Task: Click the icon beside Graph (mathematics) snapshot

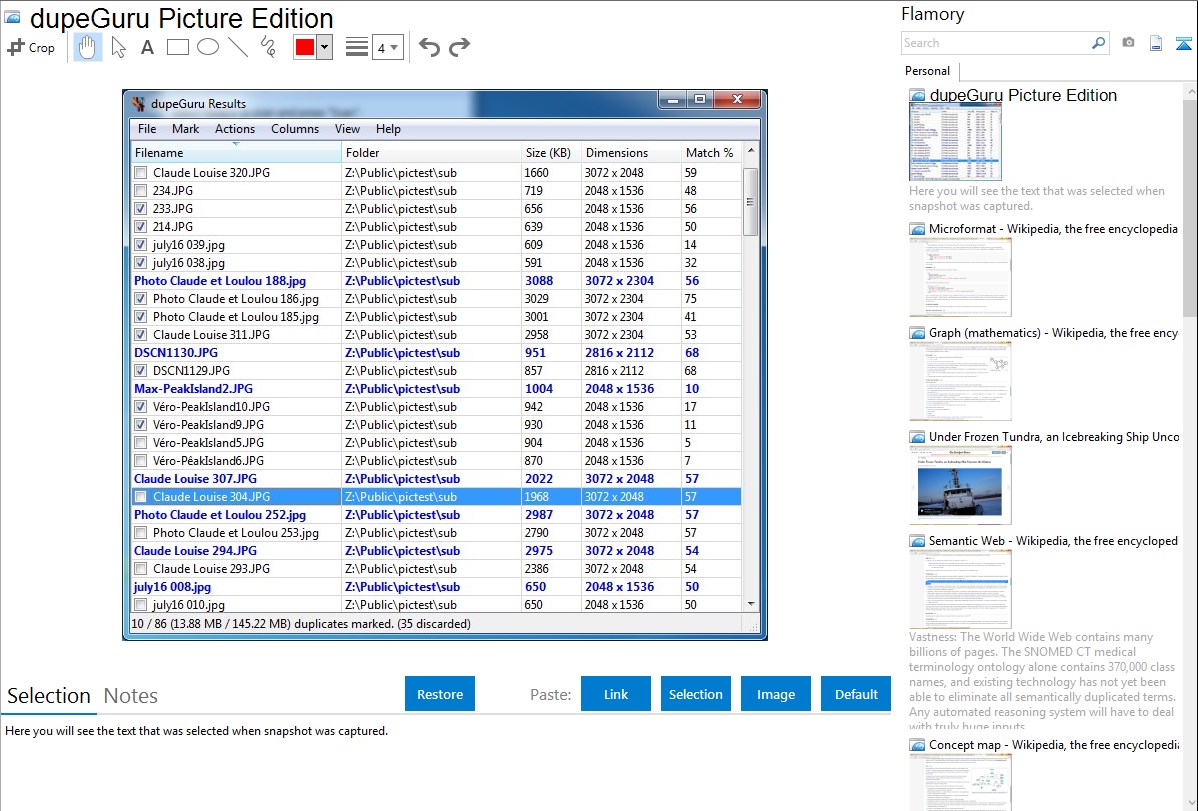Action: pyautogui.click(x=917, y=333)
